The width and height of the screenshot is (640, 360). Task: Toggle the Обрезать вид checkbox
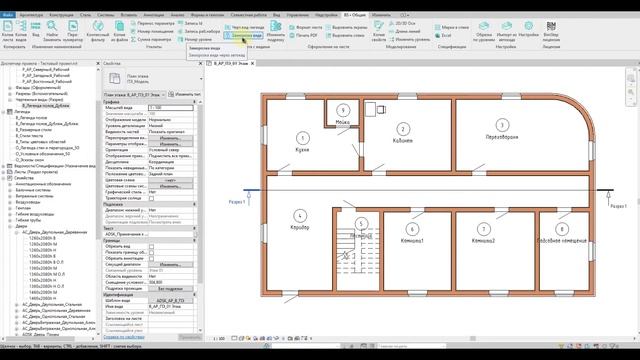click(x=151, y=247)
